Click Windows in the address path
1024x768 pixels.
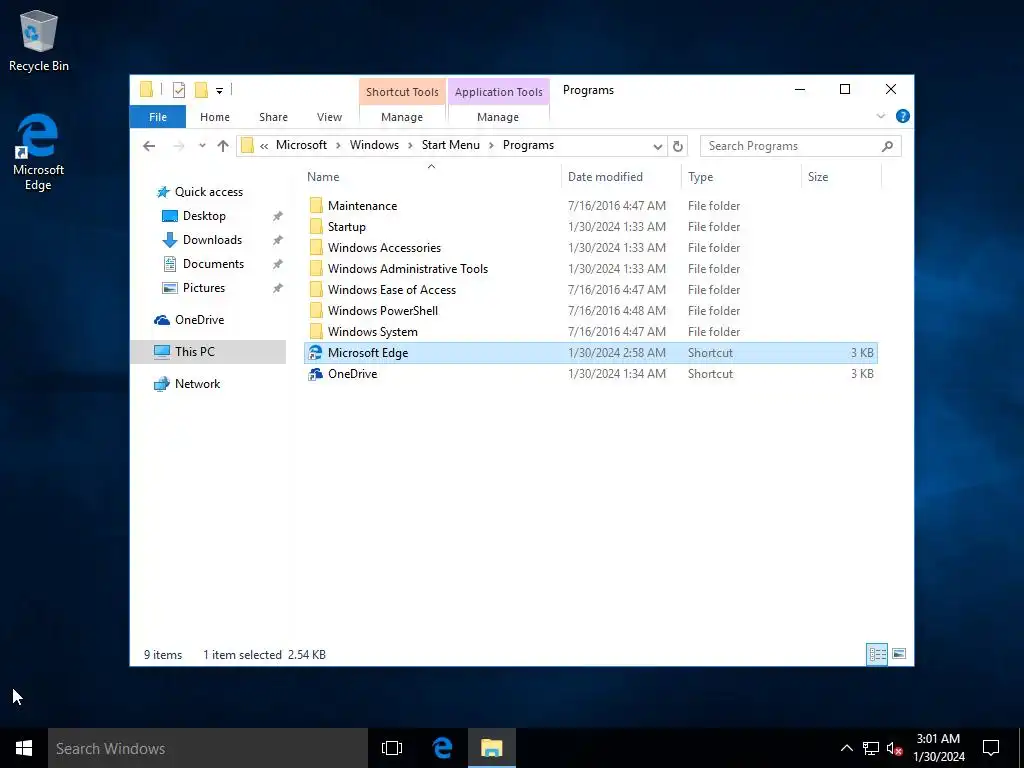click(x=374, y=145)
